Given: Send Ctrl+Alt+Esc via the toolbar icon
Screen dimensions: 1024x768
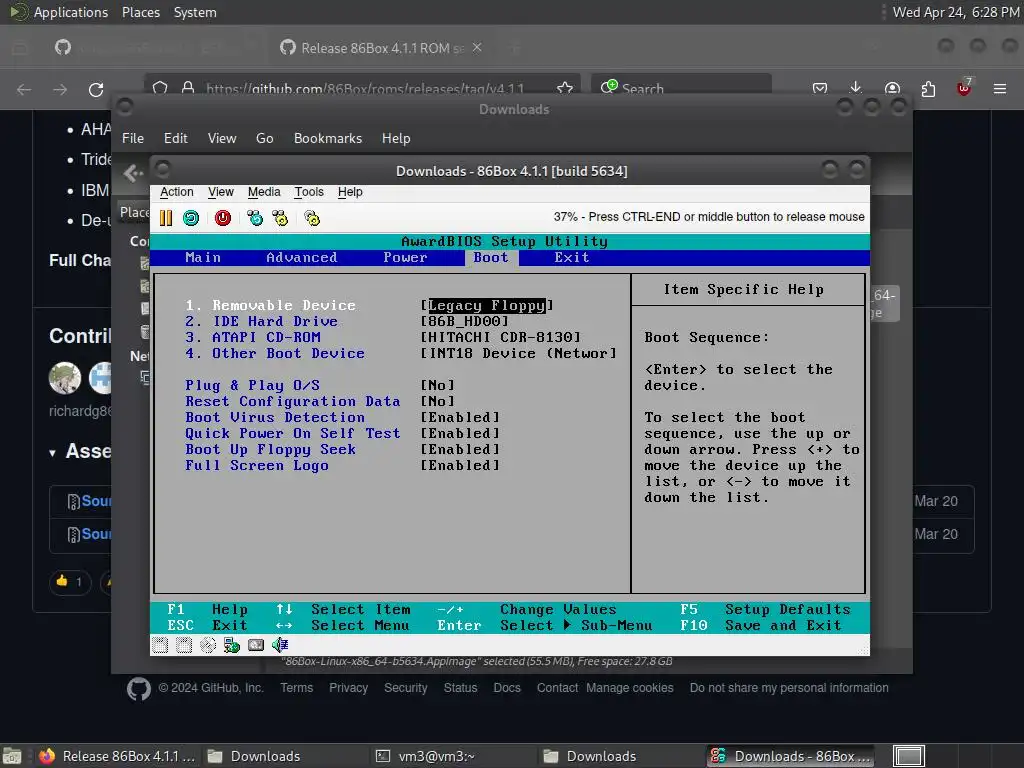Looking at the screenshot, I should (x=280, y=218).
